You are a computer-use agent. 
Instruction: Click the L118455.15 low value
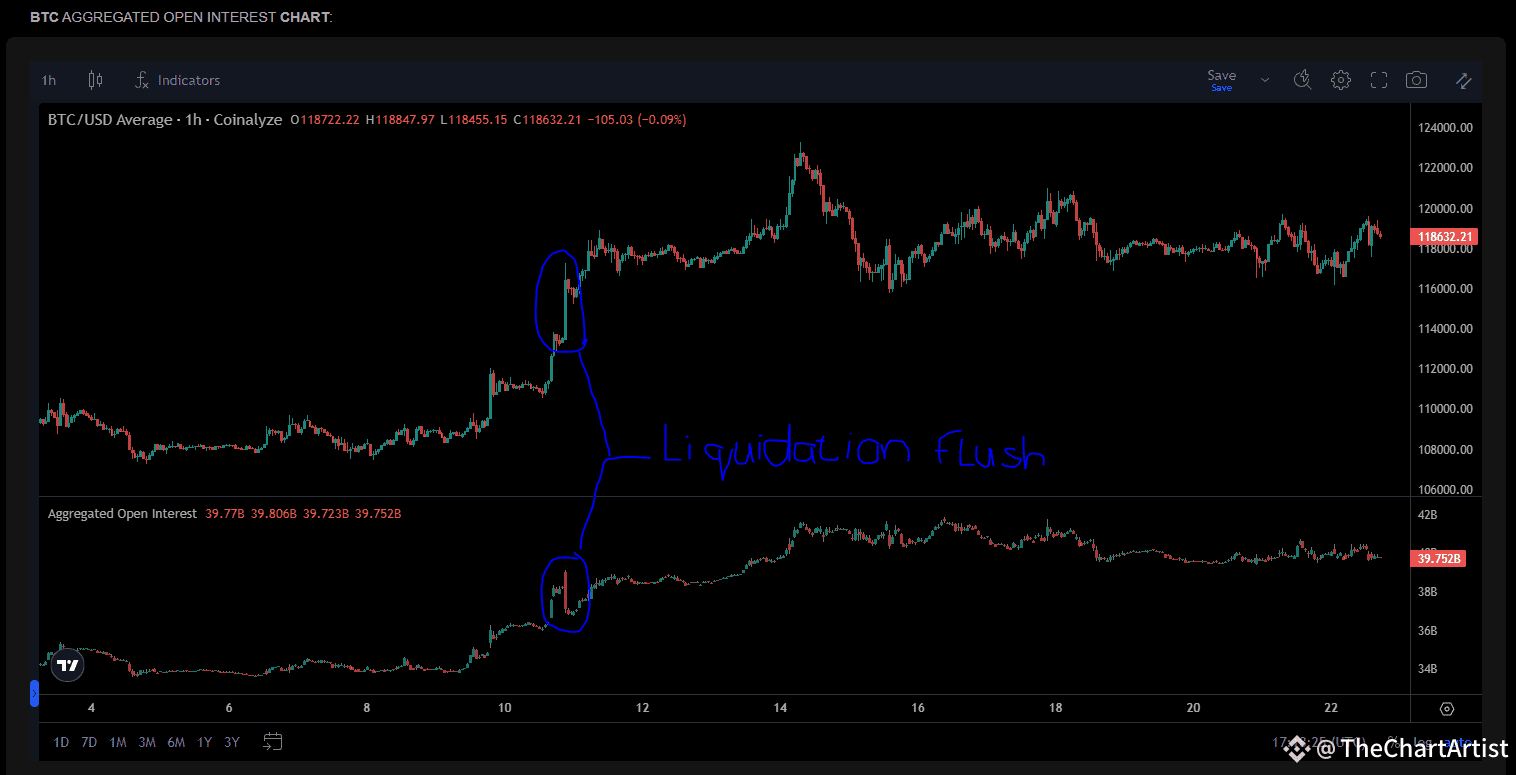pyautogui.click(x=474, y=120)
